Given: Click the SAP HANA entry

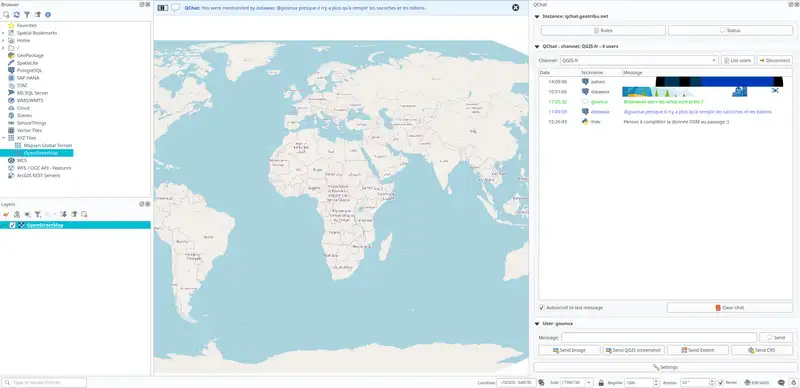Looking at the screenshot, I should pyautogui.click(x=28, y=78).
